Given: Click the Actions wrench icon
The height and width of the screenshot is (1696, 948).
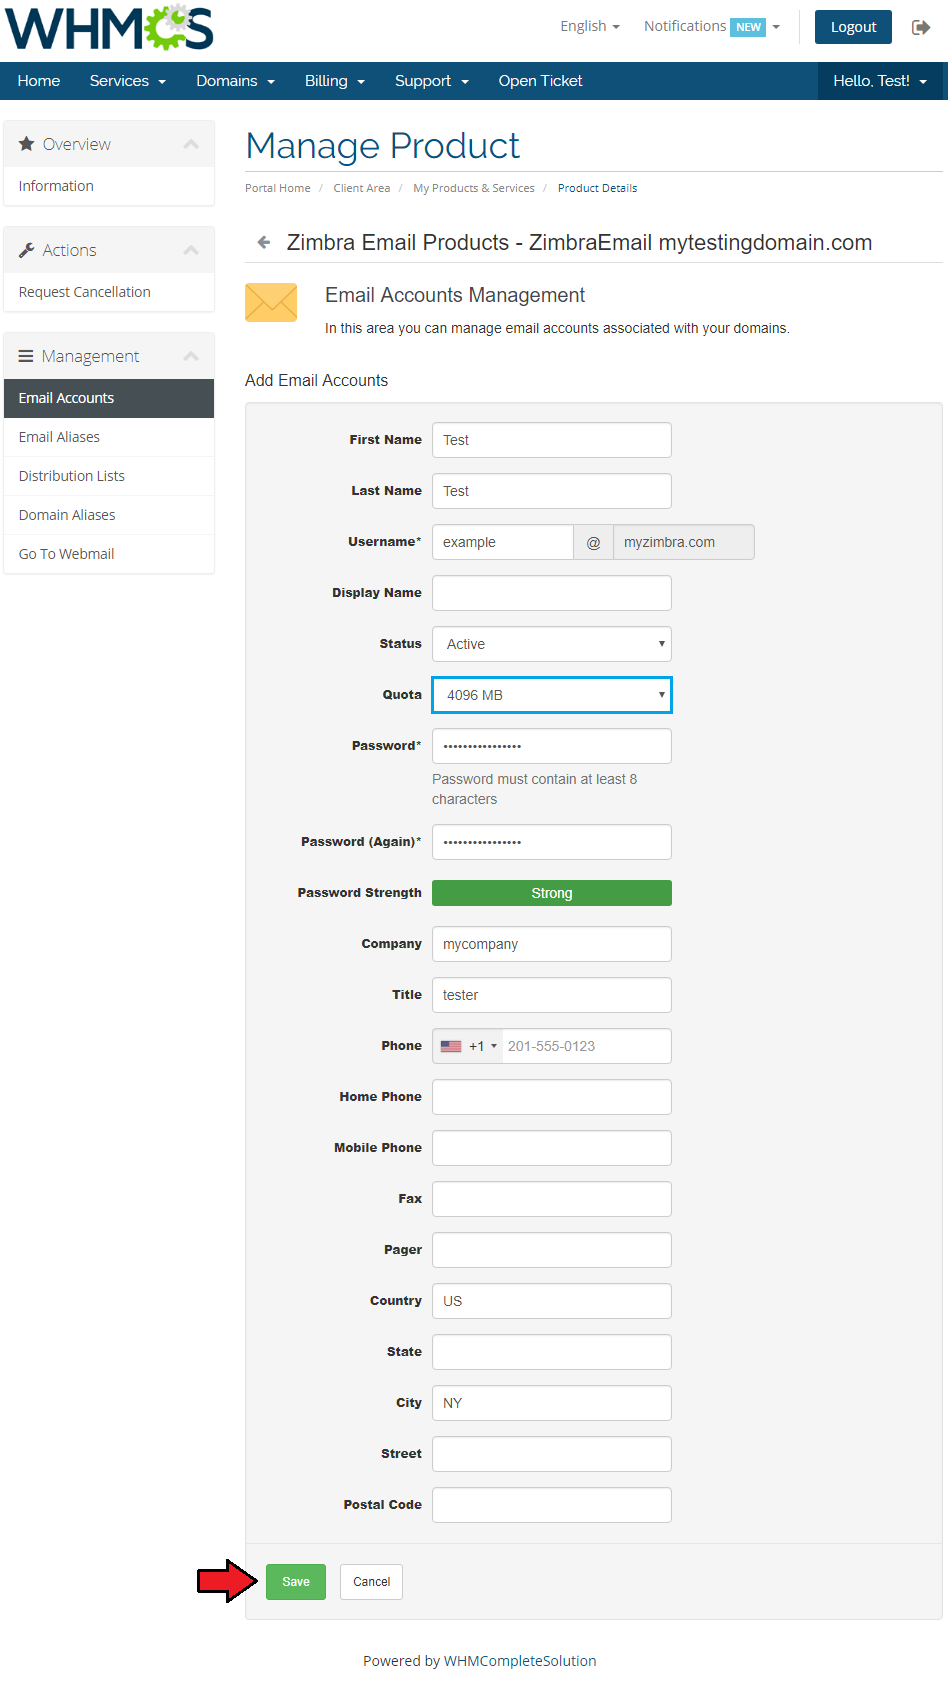Looking at the screenshot, I should coord(27,250).
